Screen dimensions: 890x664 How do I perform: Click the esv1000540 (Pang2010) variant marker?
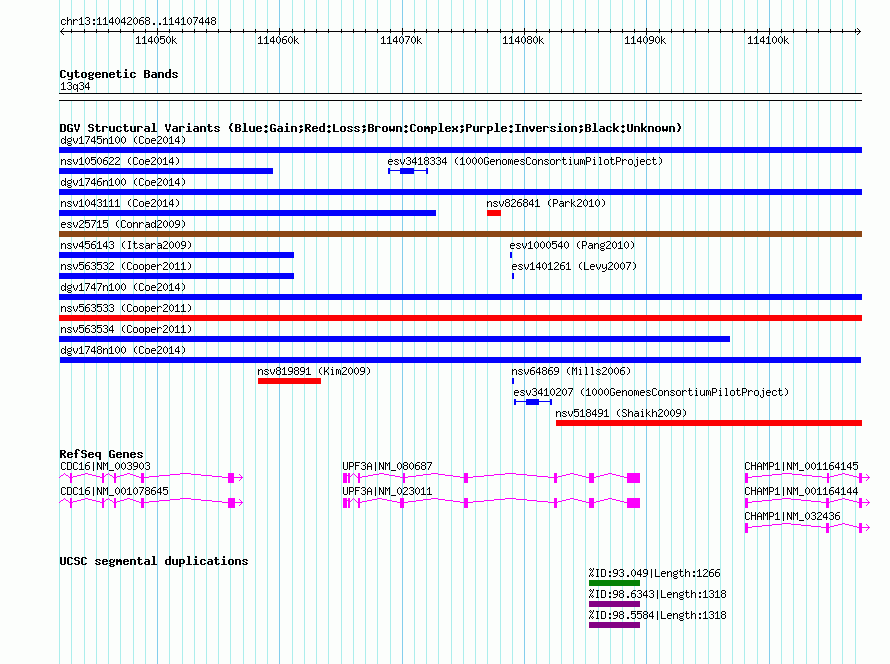pyautogui.click(x=511, y=255)
